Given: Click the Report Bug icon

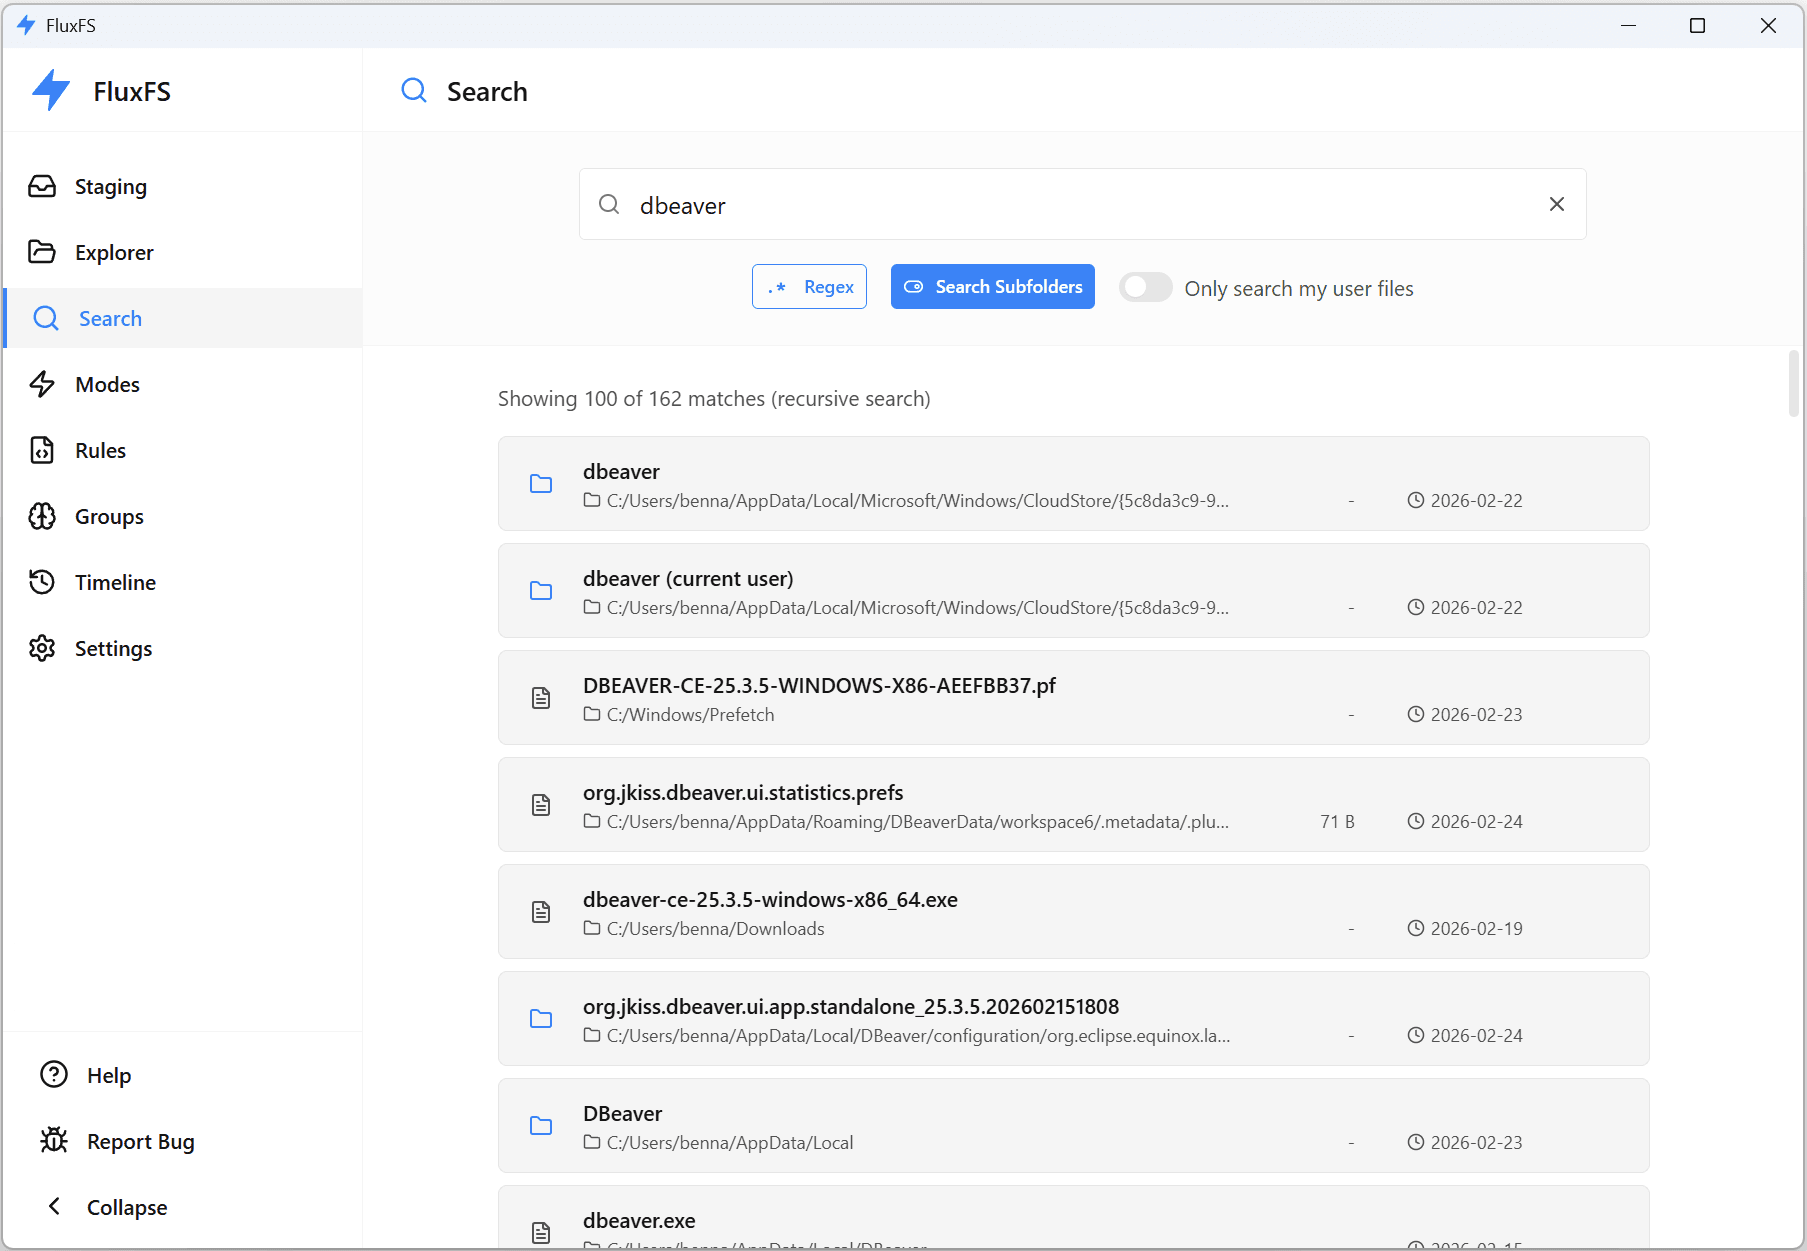Looking at the screenshot, I should 53,1140.
